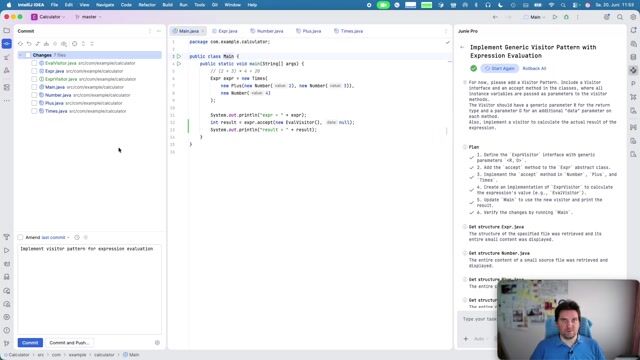Click into the commit message text area
Viewport: 640px width, 360px height.
click(x=89, y=289)
